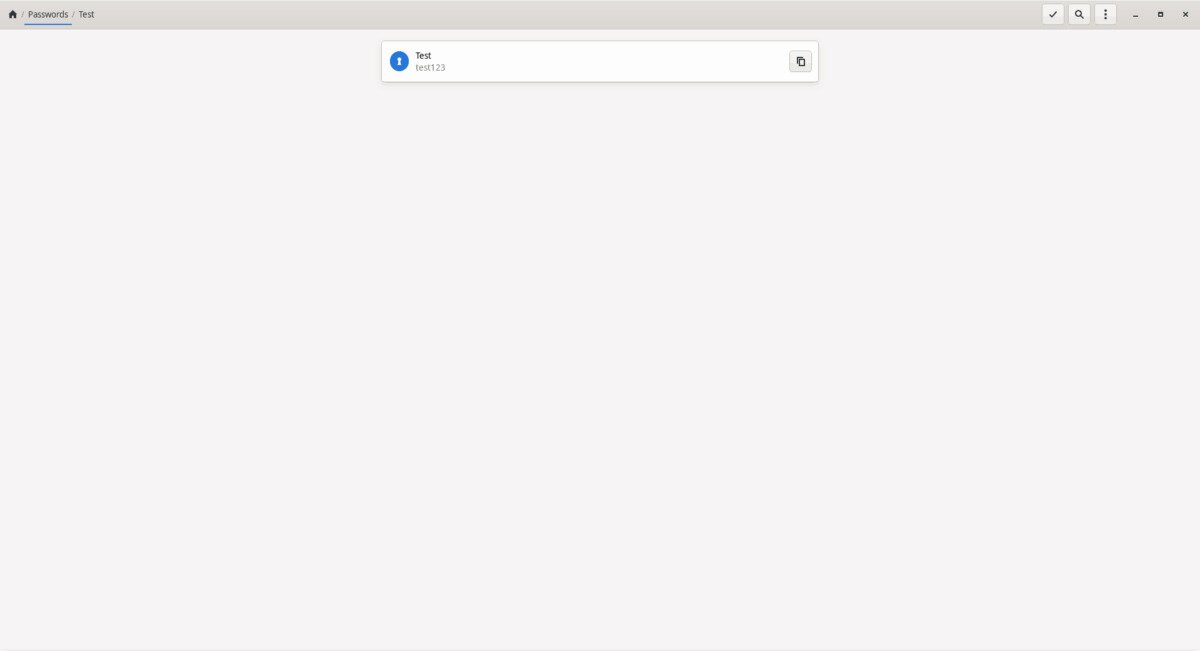The image size is (1200, 651).
Task: Expand the menu via vertical dots button
Action: [1105, 14]
